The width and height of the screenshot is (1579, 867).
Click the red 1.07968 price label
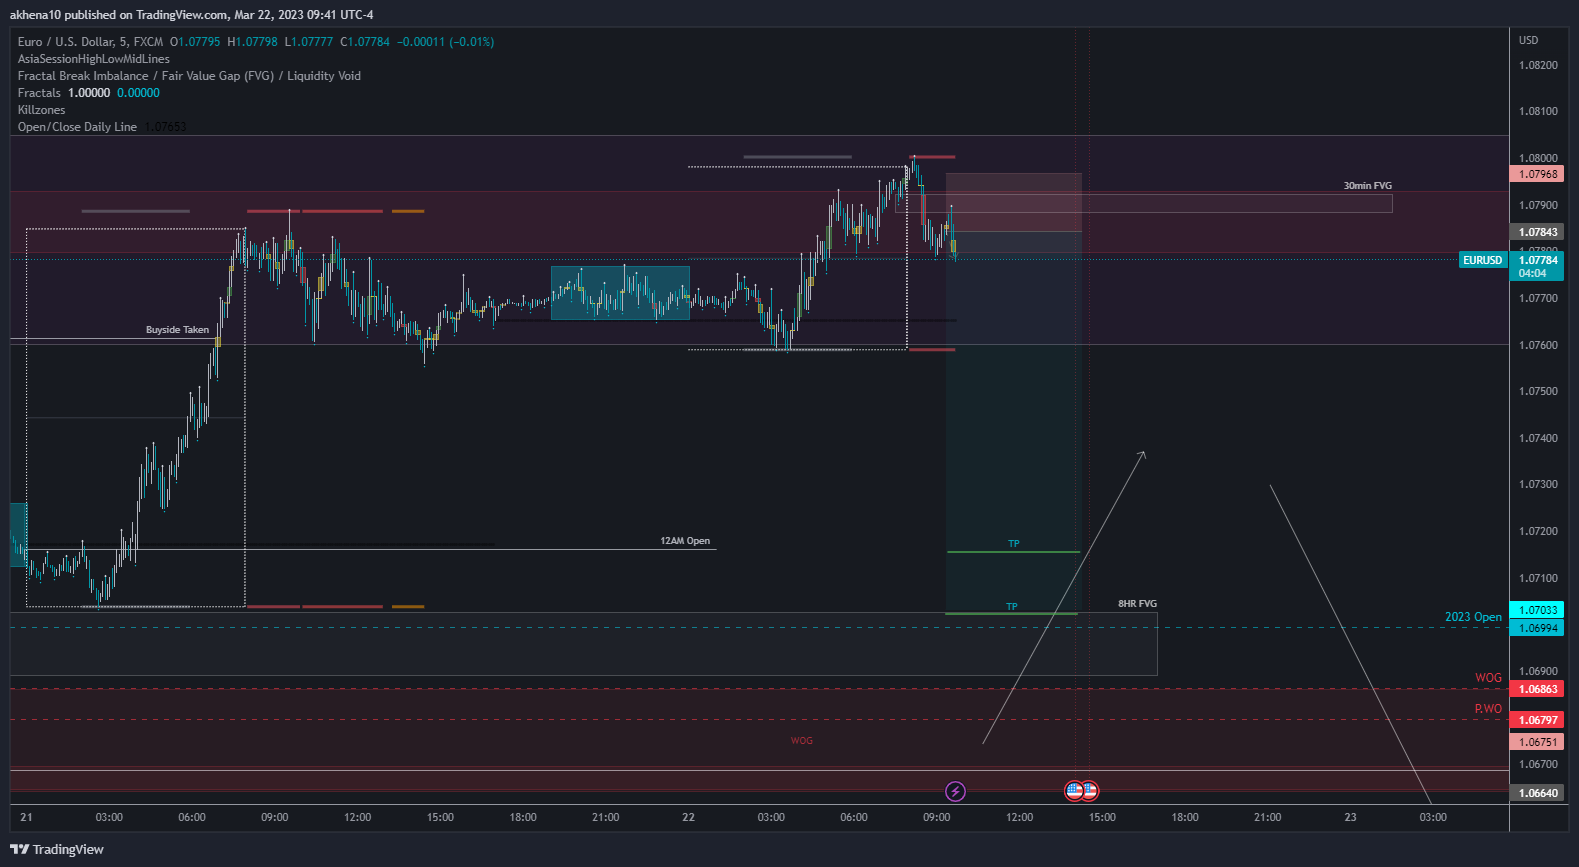coord(1538,174)
